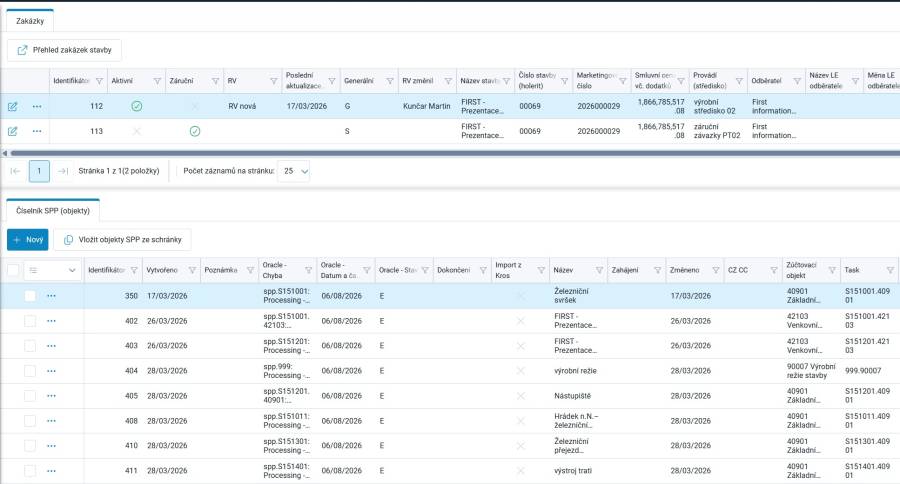Open row menu for SPP object 404

click(51, 371)
